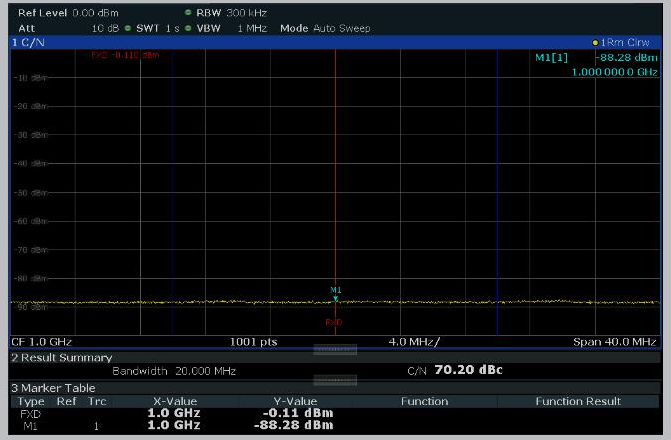Grab splitter handle above Result Summary
This screenshot has width=671, height=440.
click(335, 350)
